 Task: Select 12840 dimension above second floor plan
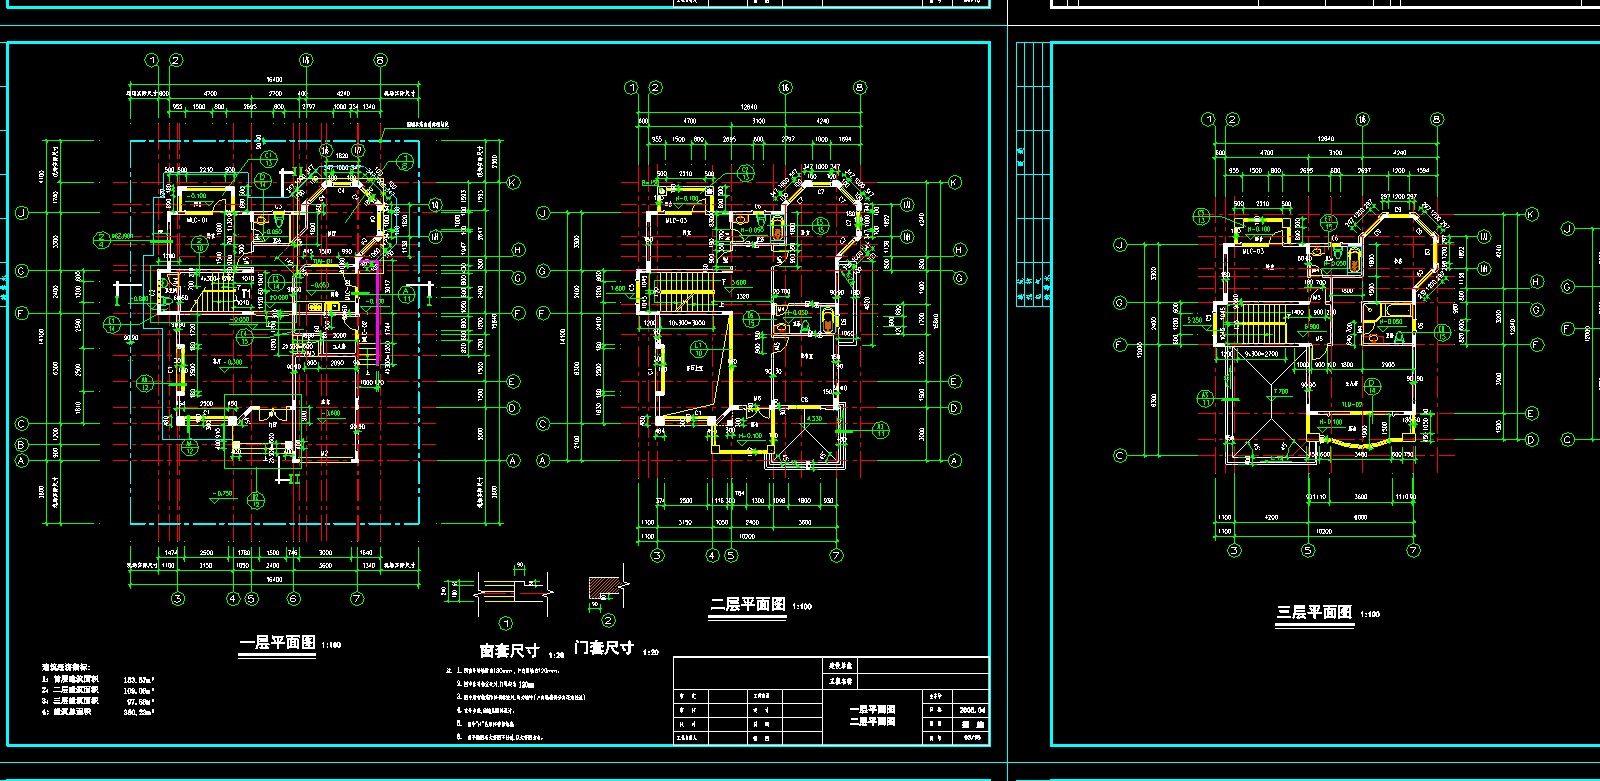click(748, 107)
